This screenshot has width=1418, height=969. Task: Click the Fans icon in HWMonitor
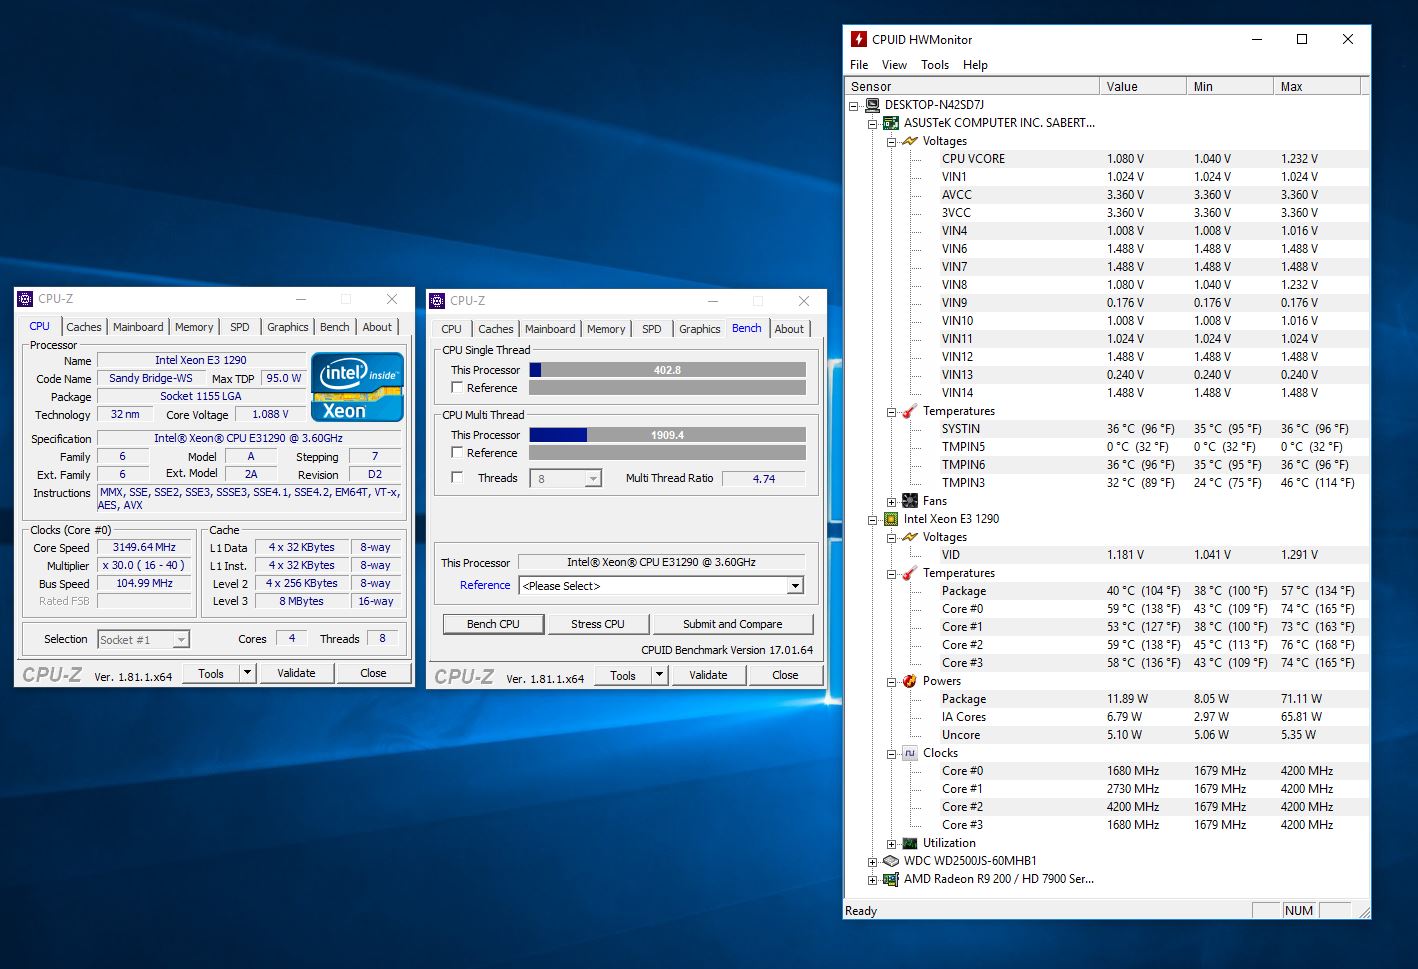(910, 501)
